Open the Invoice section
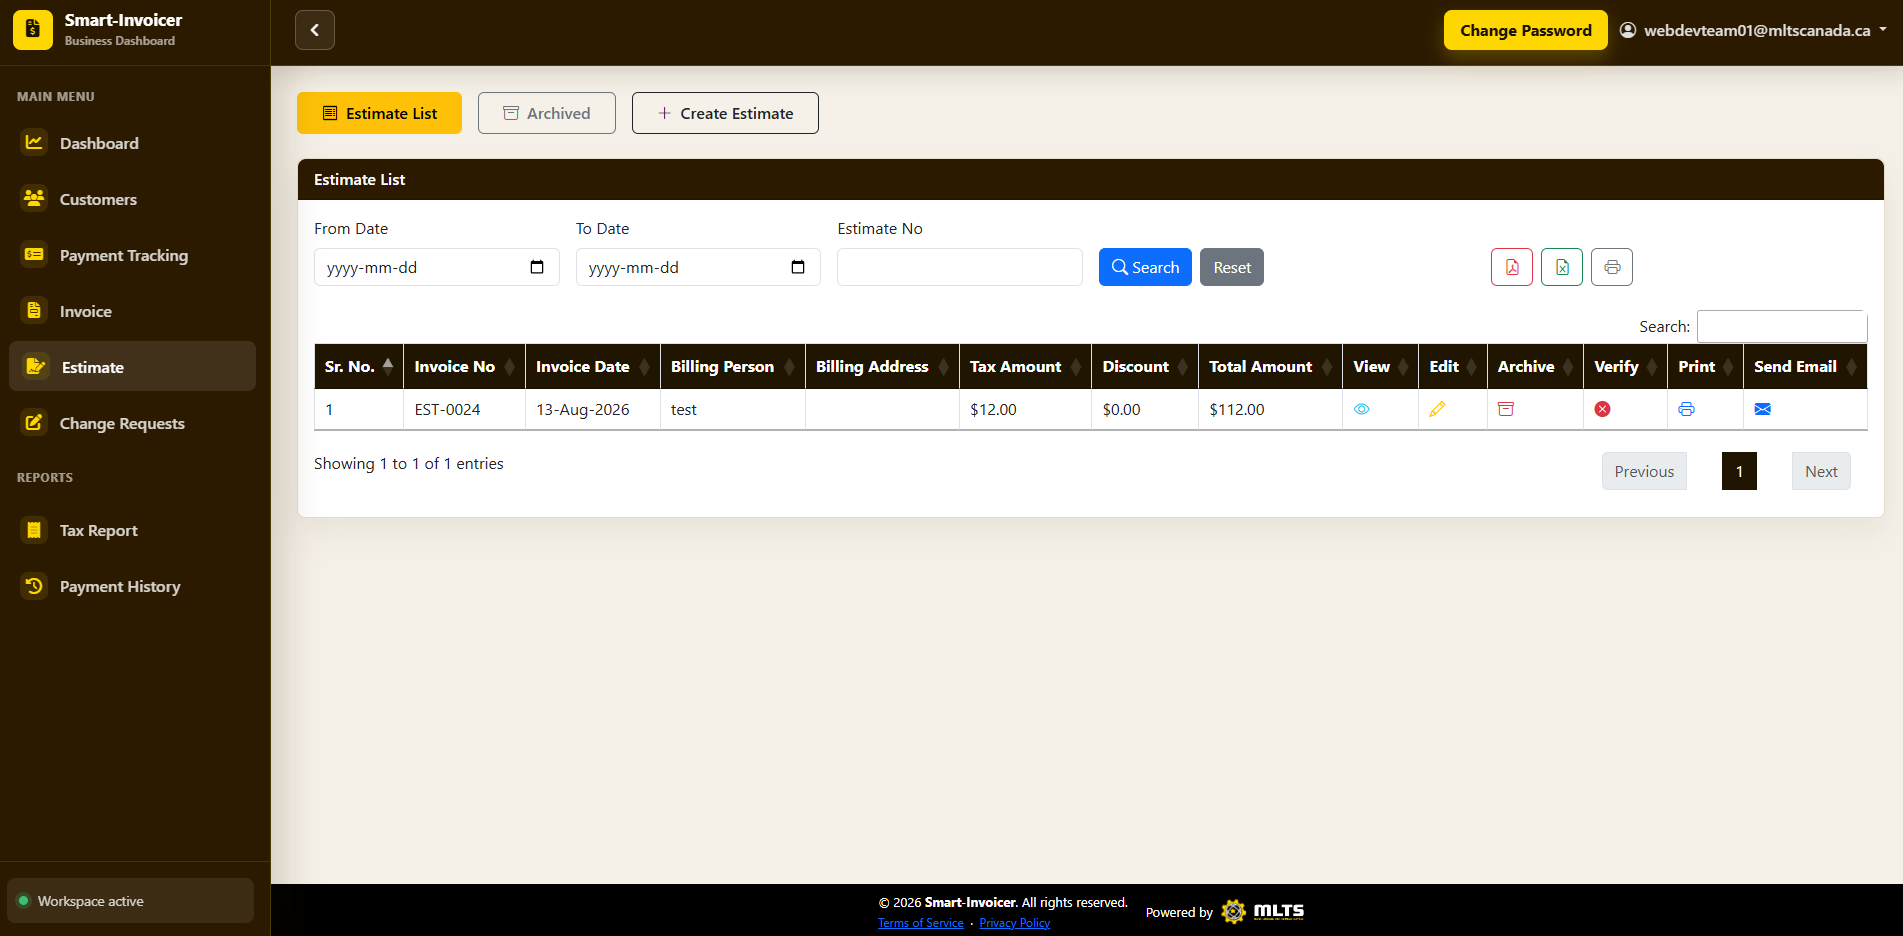The image size is (1903, 936). [x=132, y=311]
